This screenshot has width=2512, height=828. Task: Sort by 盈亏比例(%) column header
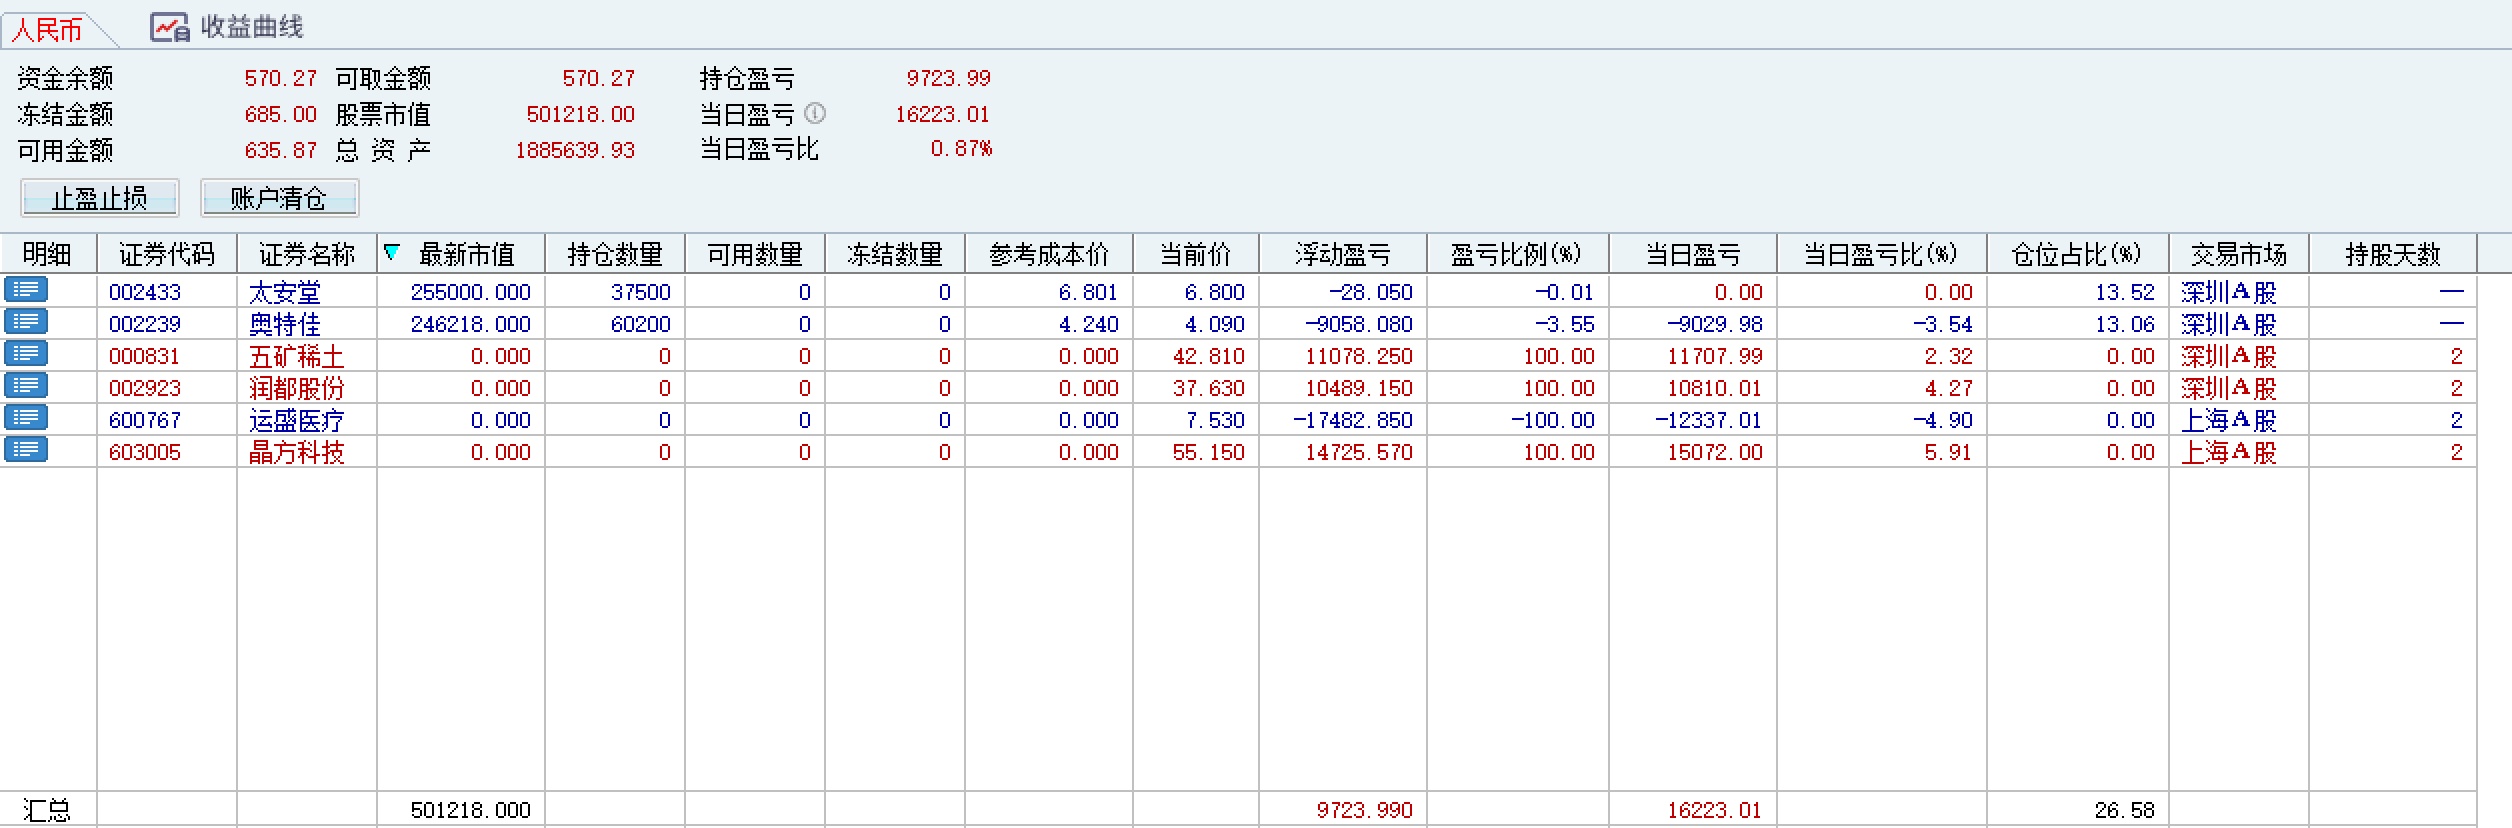pyautogui.click(x=1518, y=254)
